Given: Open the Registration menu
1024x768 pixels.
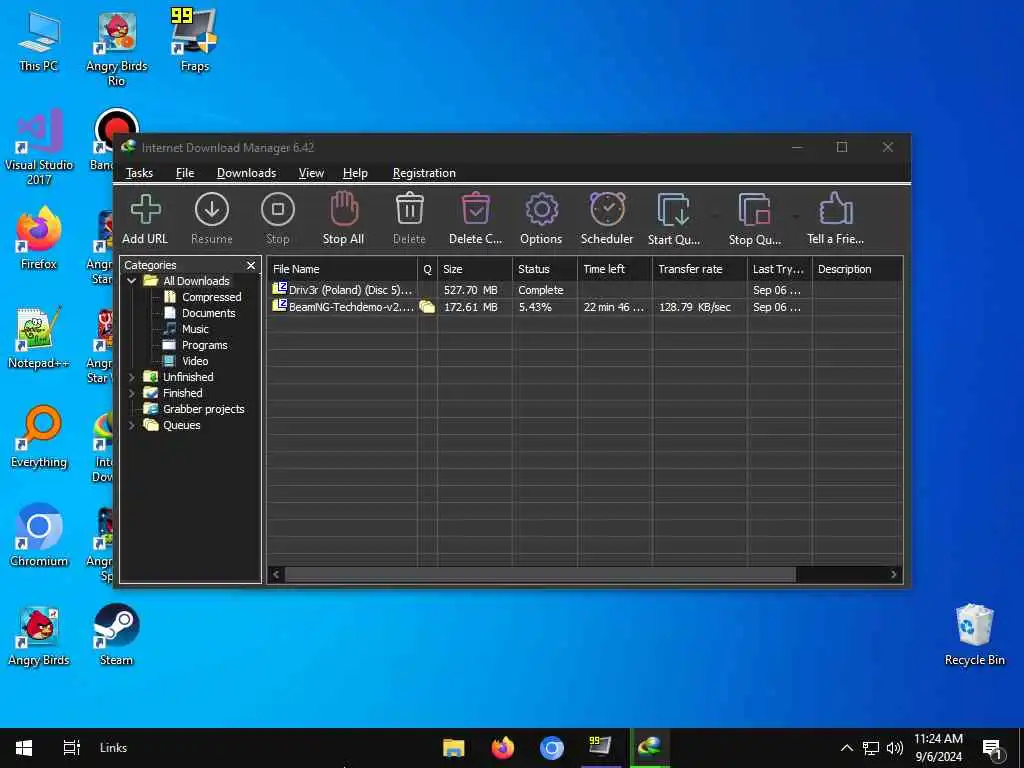Looking at the screenshot, I should coord(424,173).
